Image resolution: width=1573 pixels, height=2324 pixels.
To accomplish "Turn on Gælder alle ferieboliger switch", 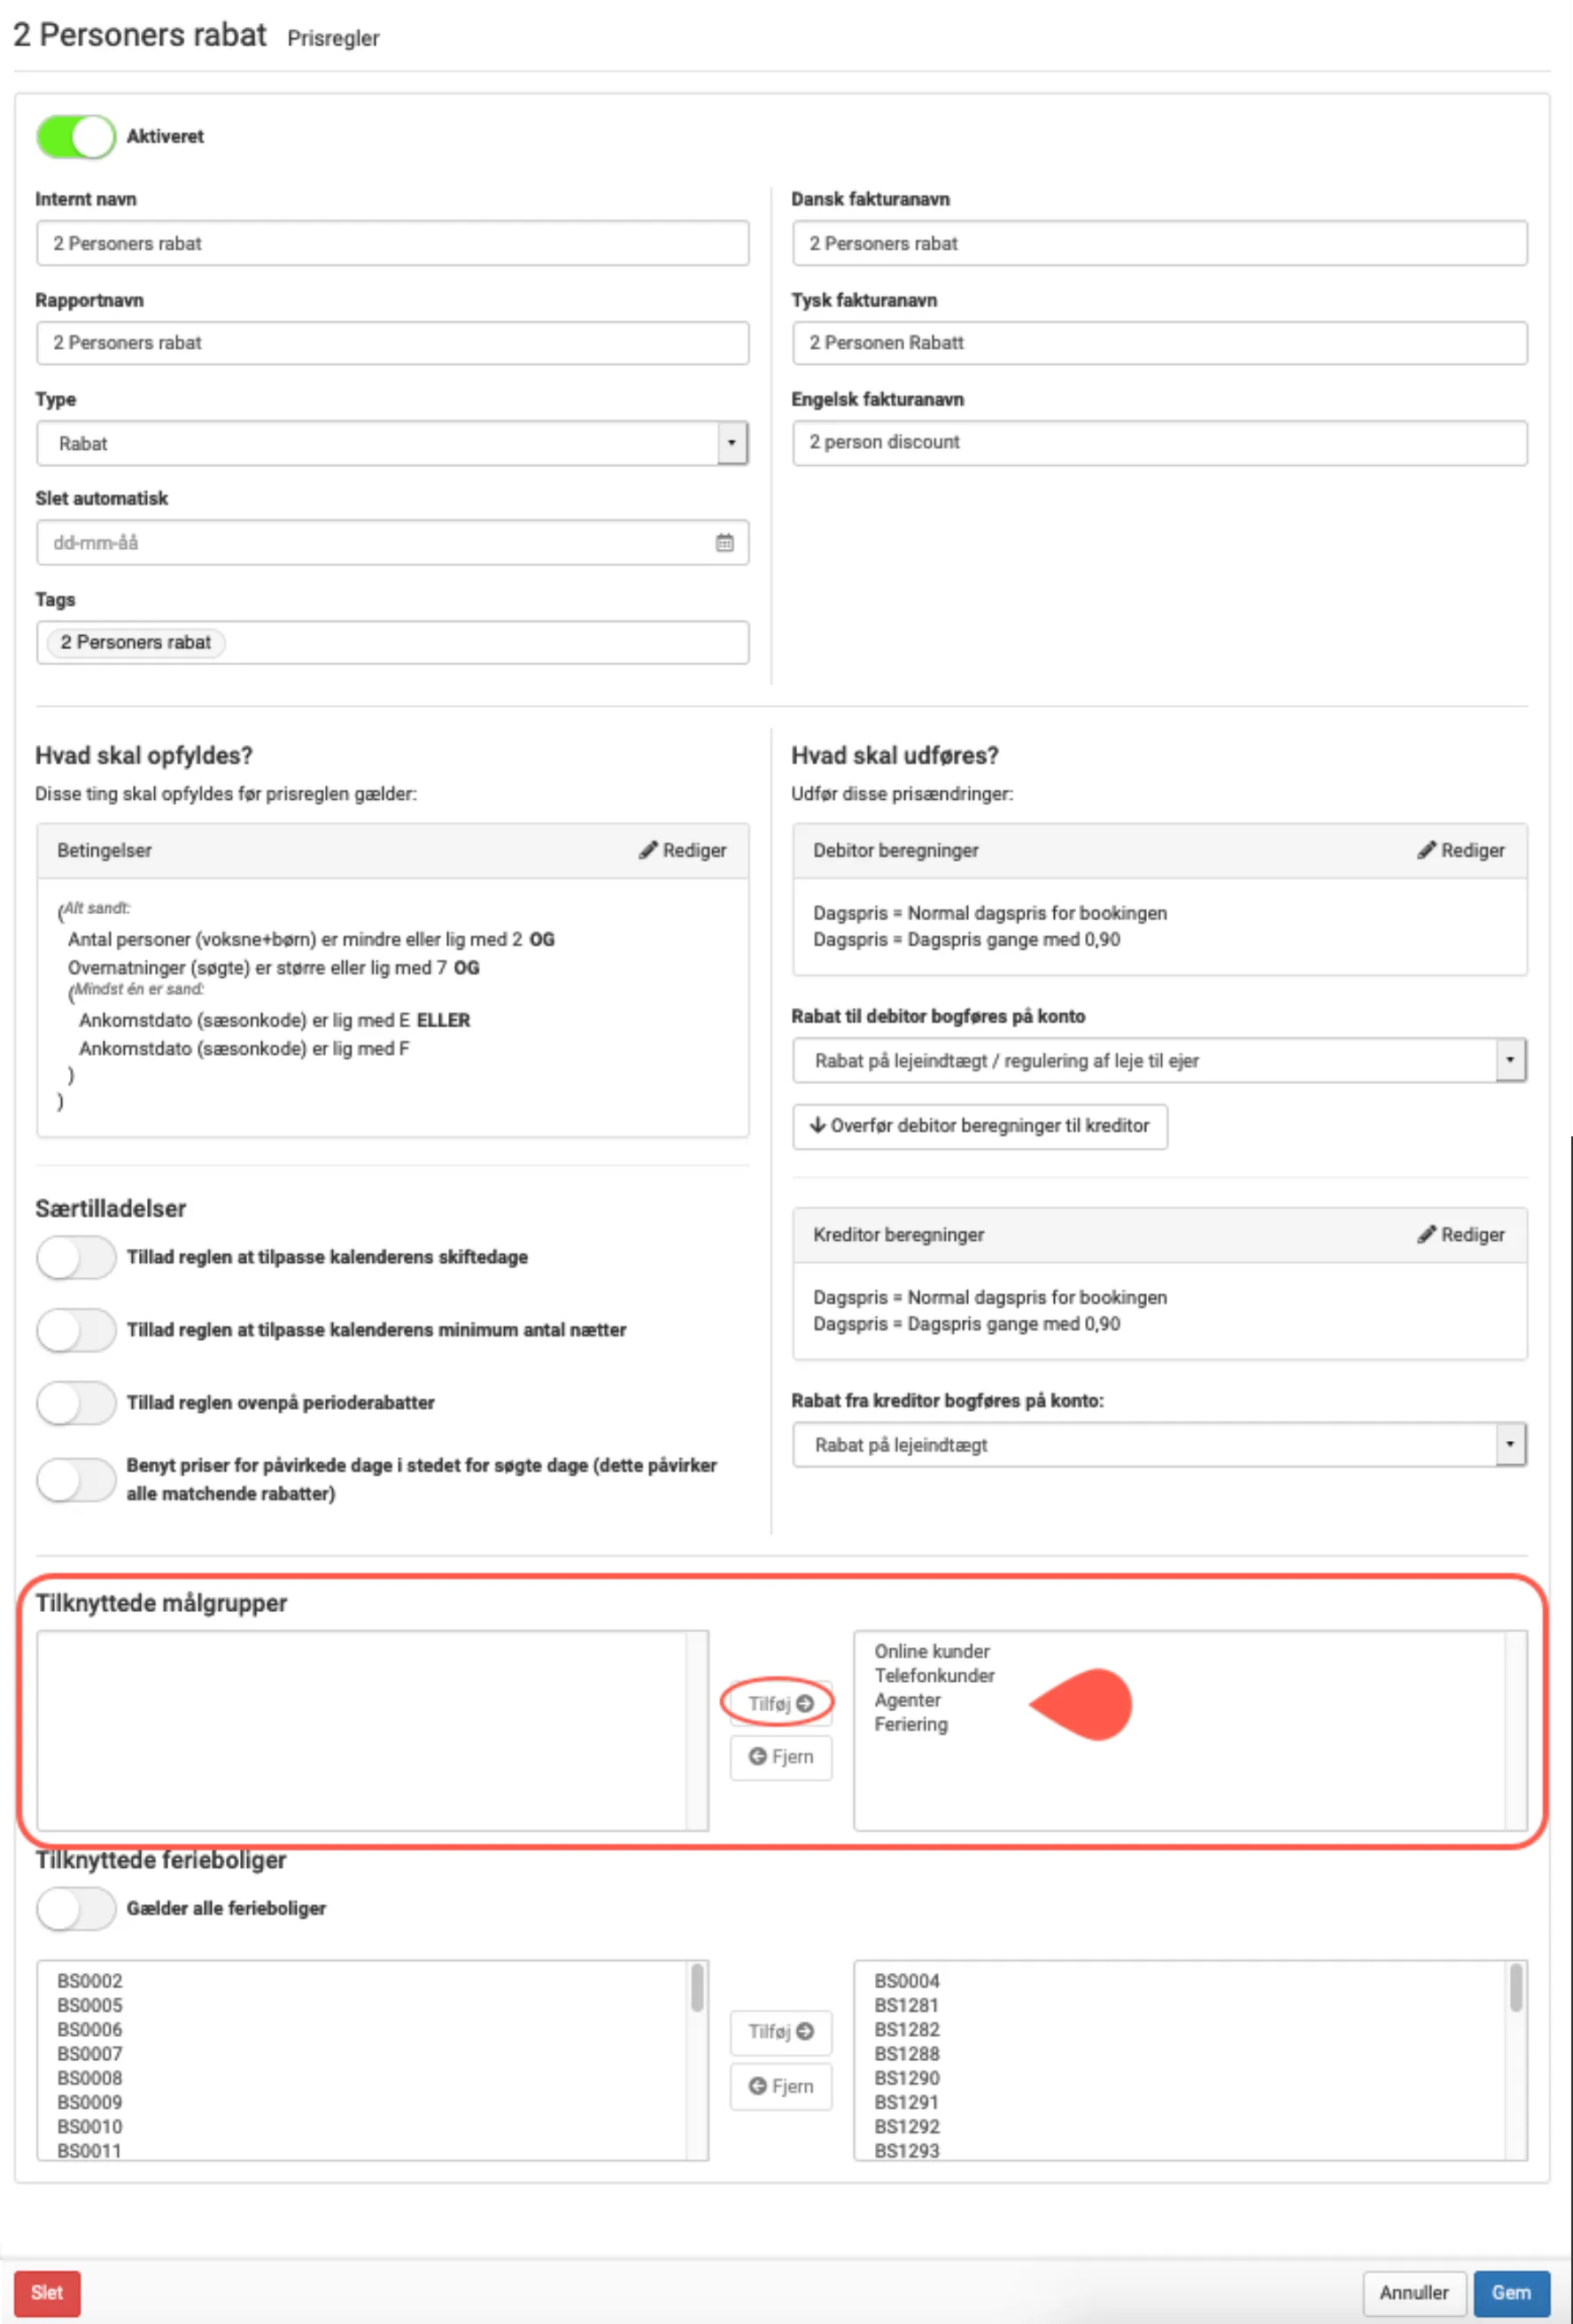I will 76,1908.
